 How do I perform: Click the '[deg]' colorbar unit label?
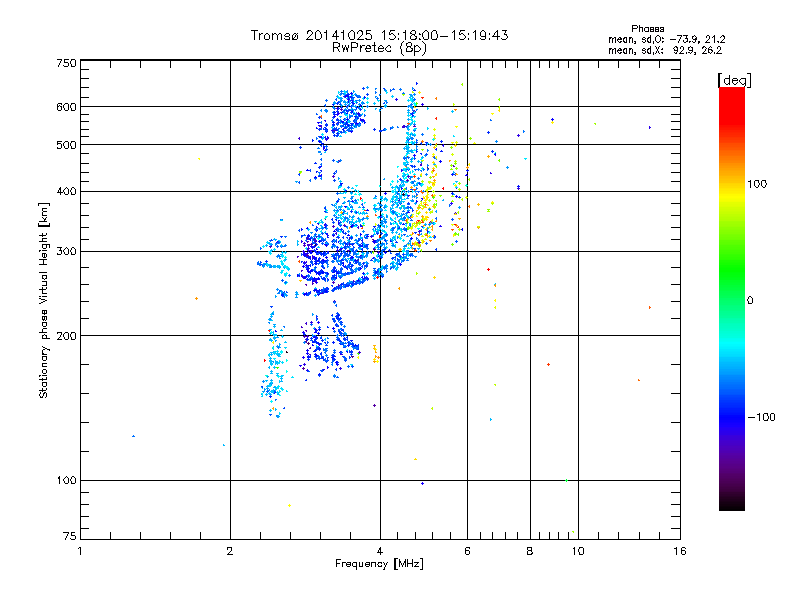click(x=734, y=80)
